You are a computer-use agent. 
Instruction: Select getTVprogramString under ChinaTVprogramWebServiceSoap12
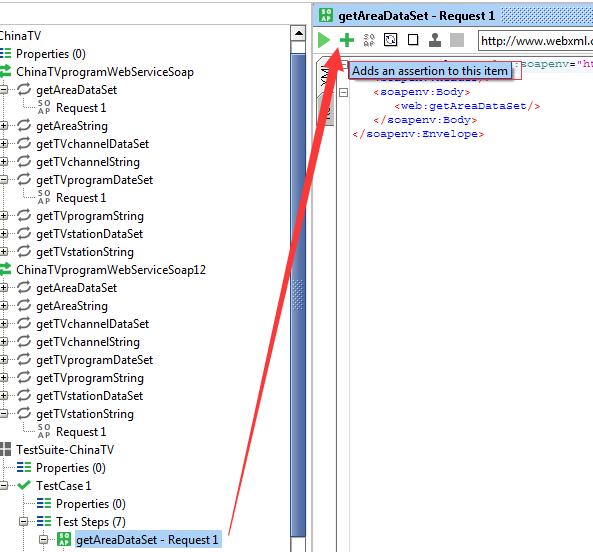click(x=90, y=378)
